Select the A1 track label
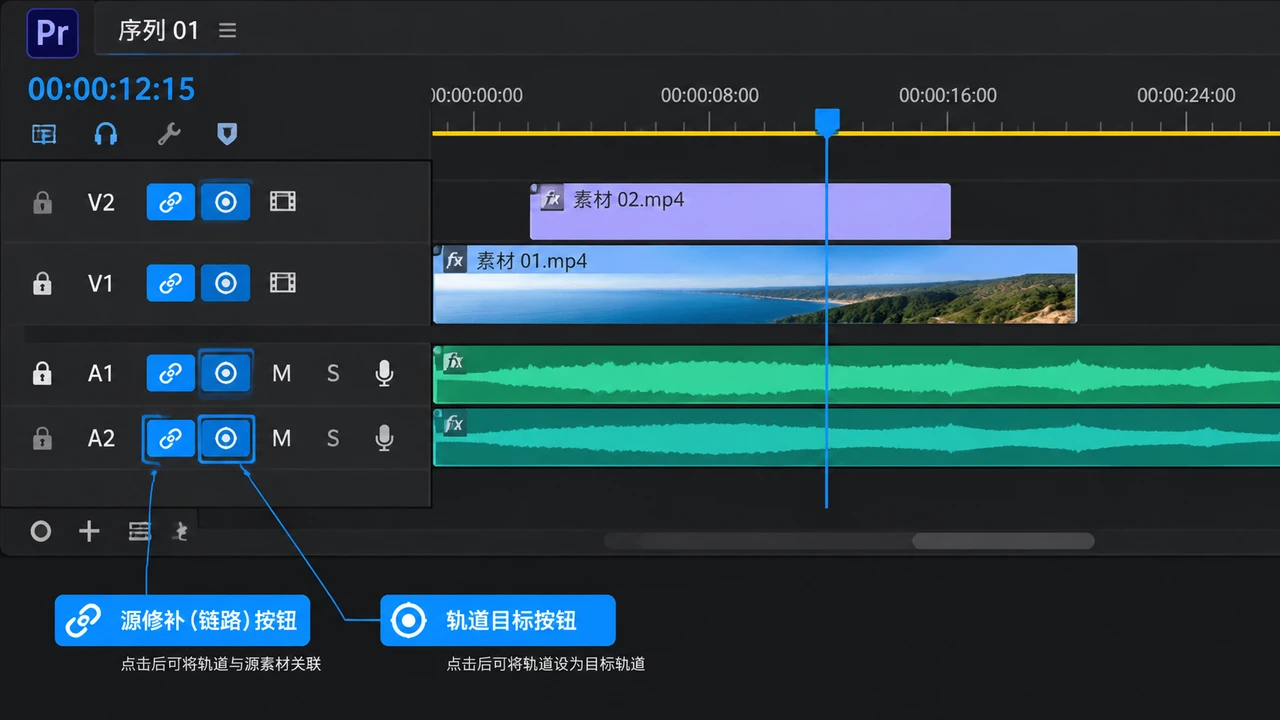Viewport: 1280px width, 720px height. point(101,374)
